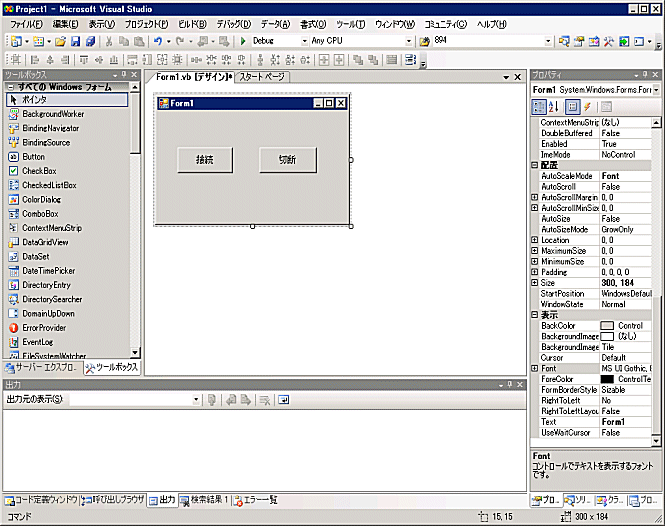The image size is (665, 526).
Task: Open the Toolbox via hammer and wrench icon
Action: (x=609, y=41)
